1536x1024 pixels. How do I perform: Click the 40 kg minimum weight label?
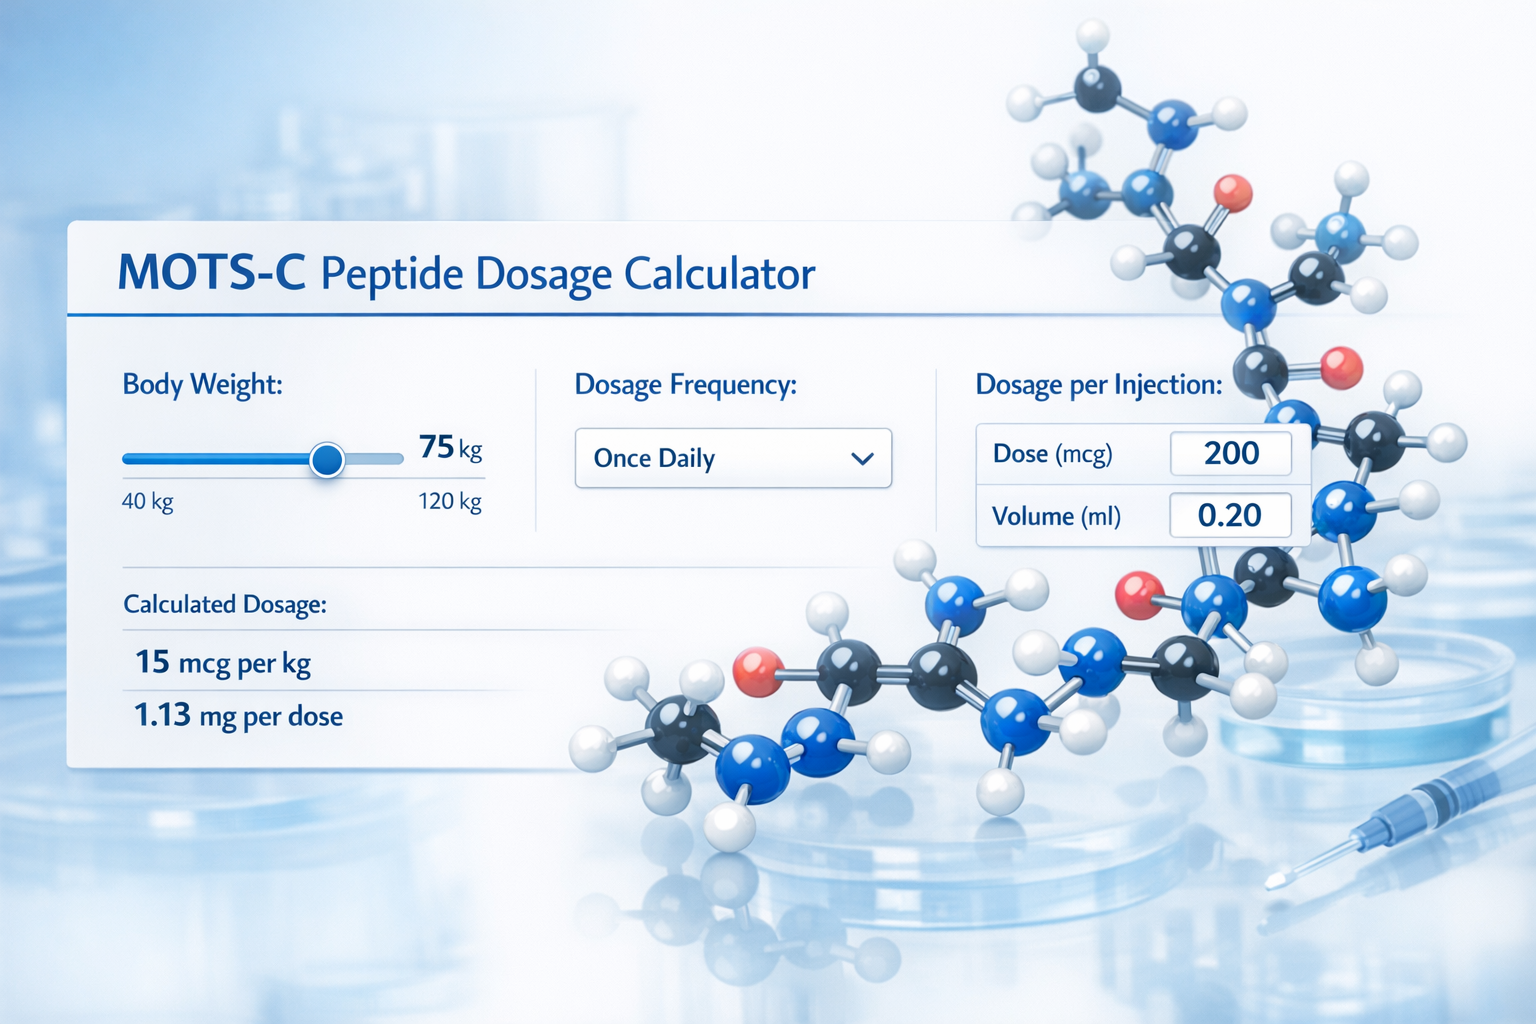tap(146, 501)
